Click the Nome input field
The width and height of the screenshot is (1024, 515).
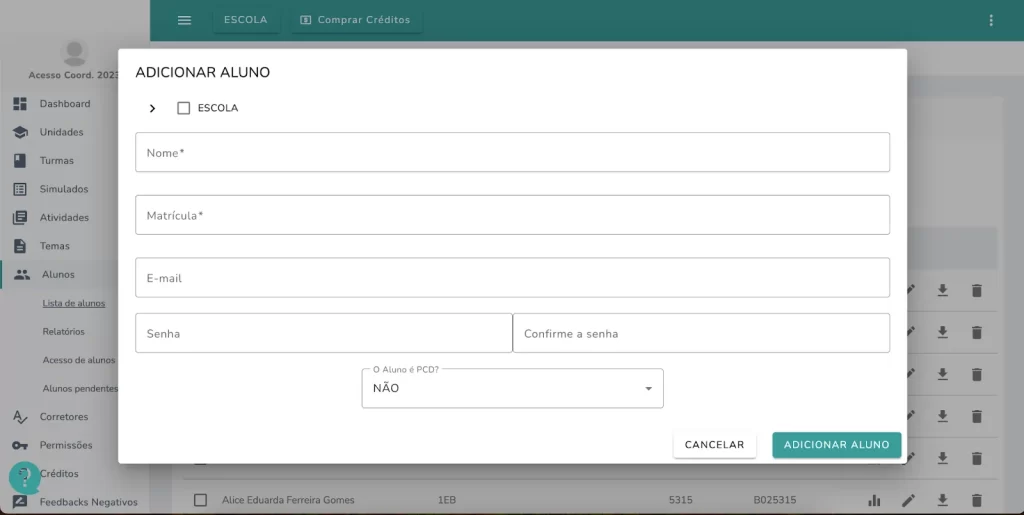513,153
